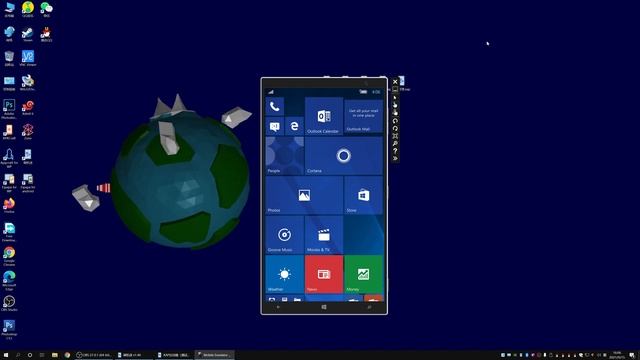Select single touch input in emulator toolbar
640x360 pixels.
click(395, 105)
